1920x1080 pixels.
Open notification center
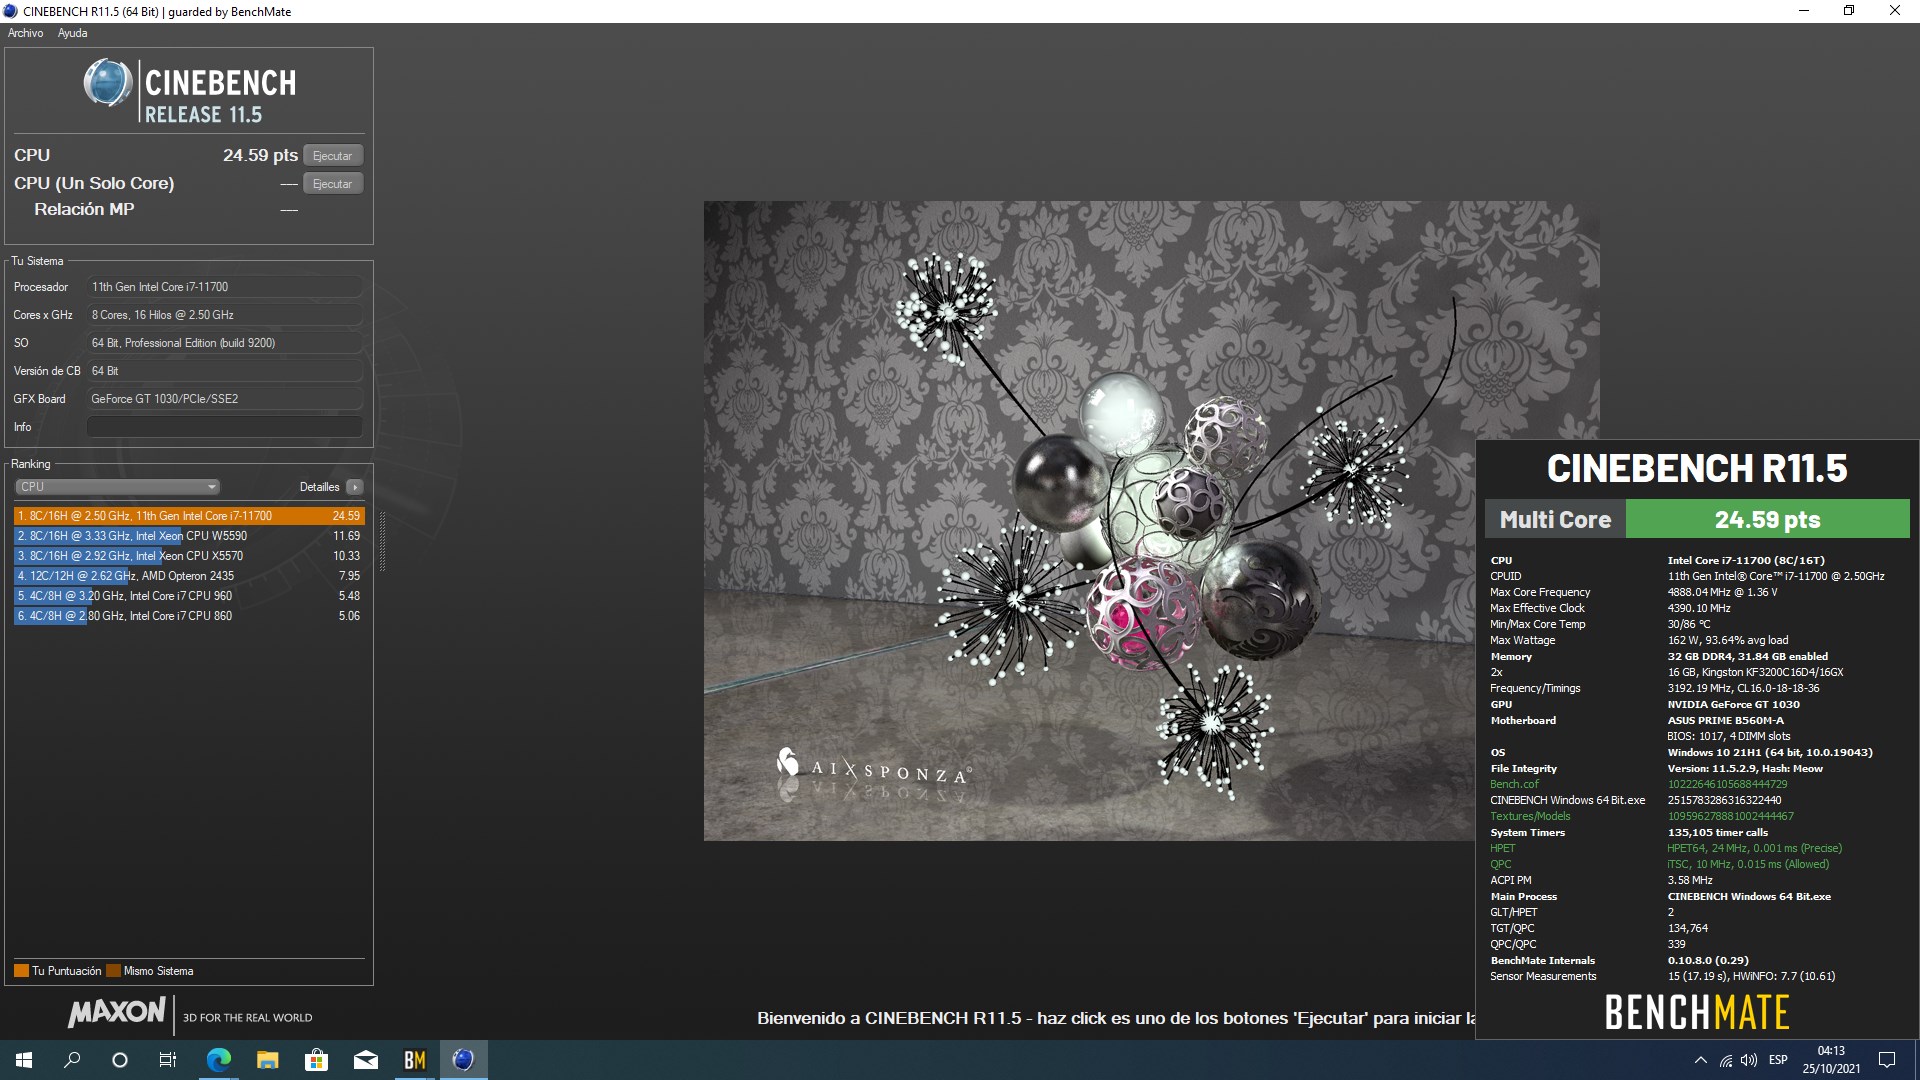click(x=1887, y=1060)
